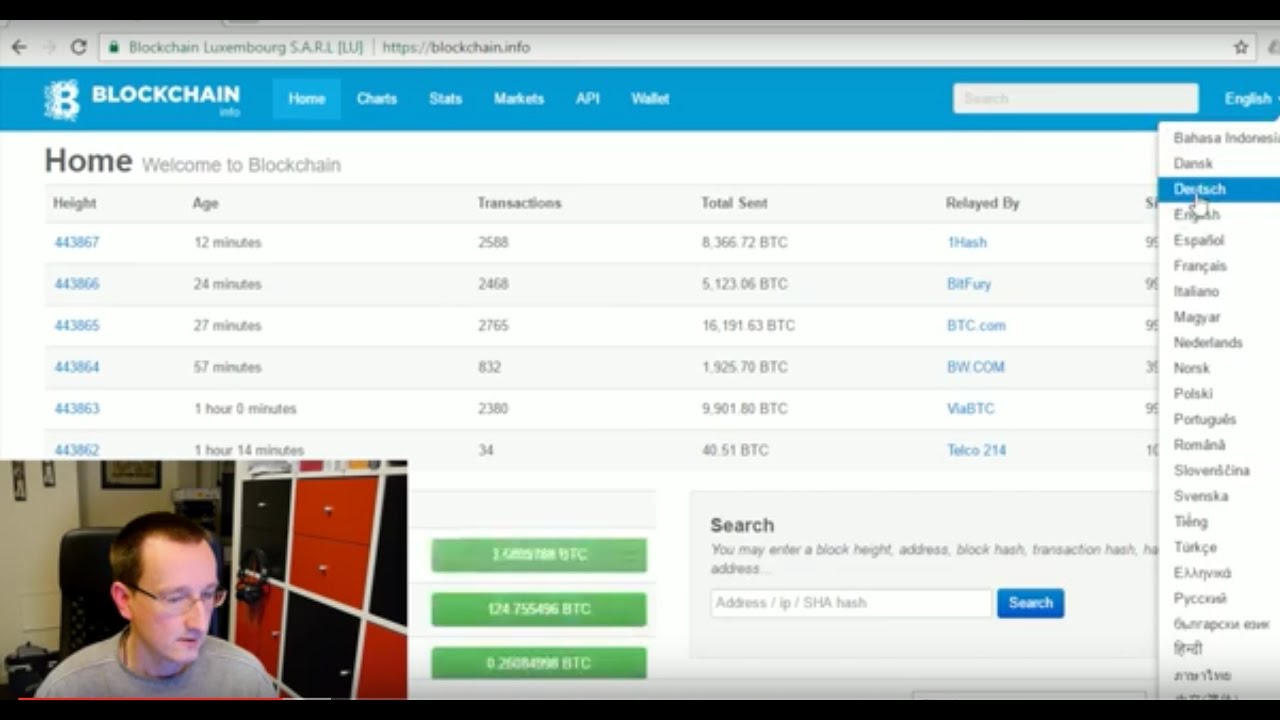Open block 443862 link
Image resolution: width=1280 pixels, height=720 pixels.
77,450
